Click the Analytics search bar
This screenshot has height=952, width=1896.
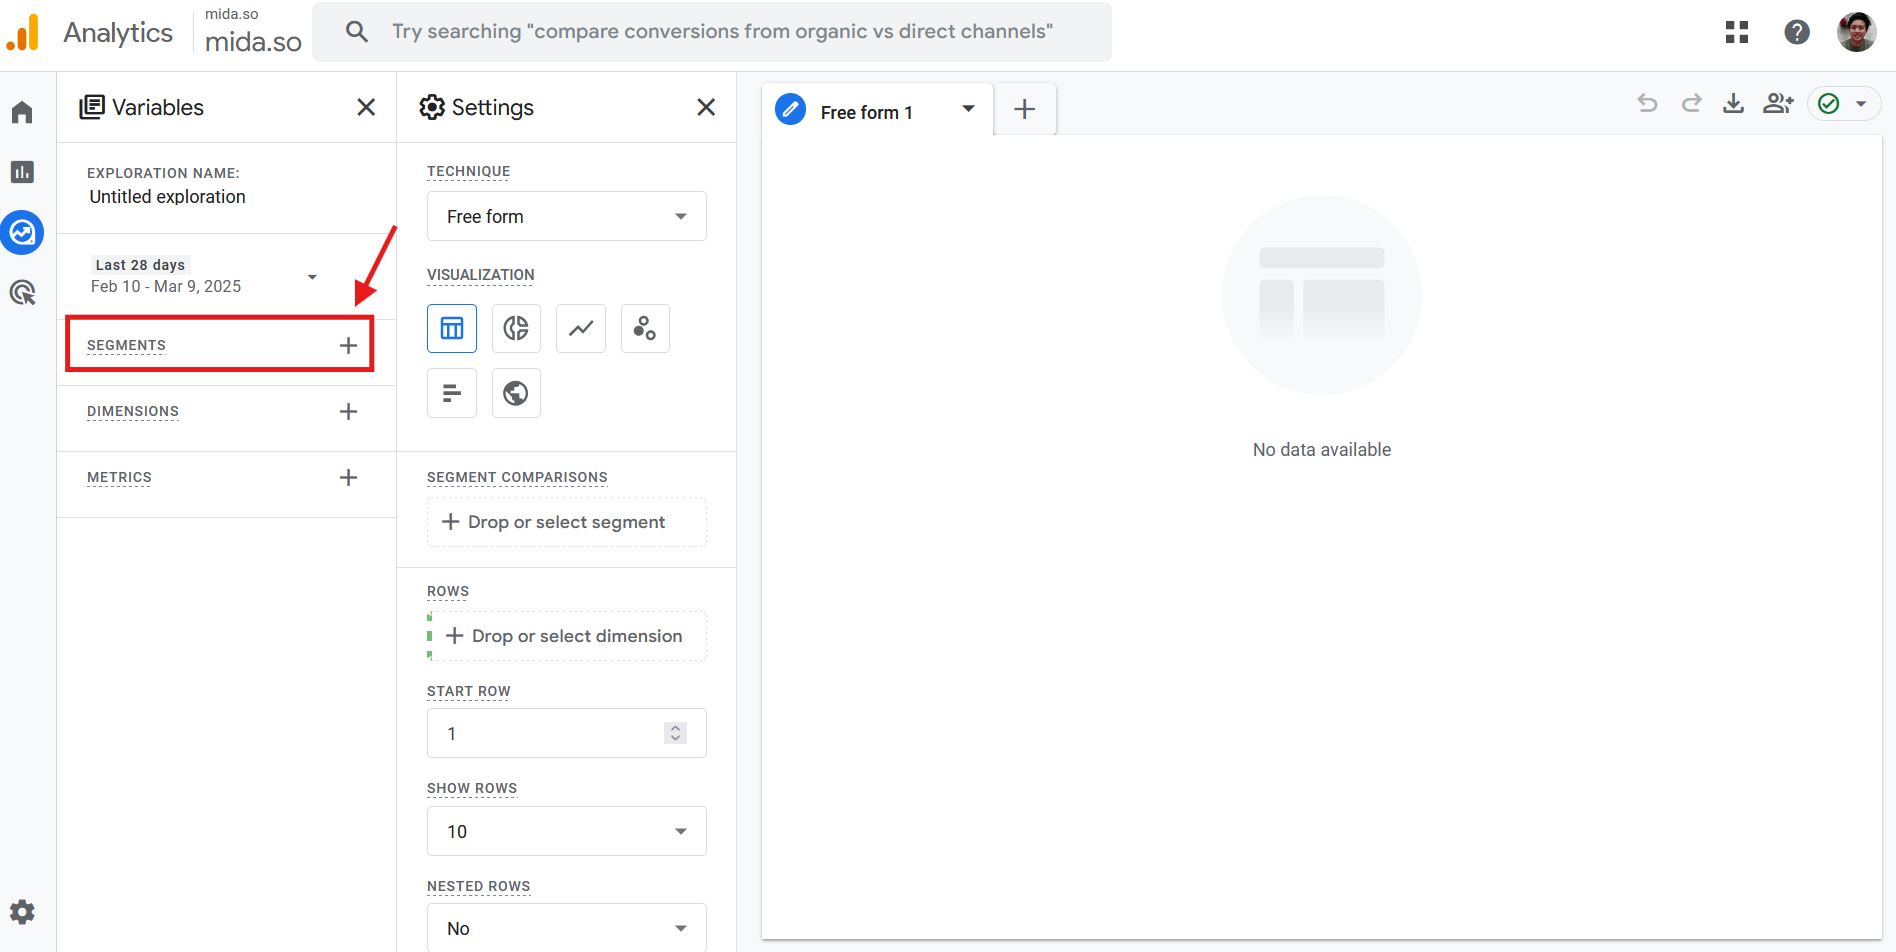712,32
